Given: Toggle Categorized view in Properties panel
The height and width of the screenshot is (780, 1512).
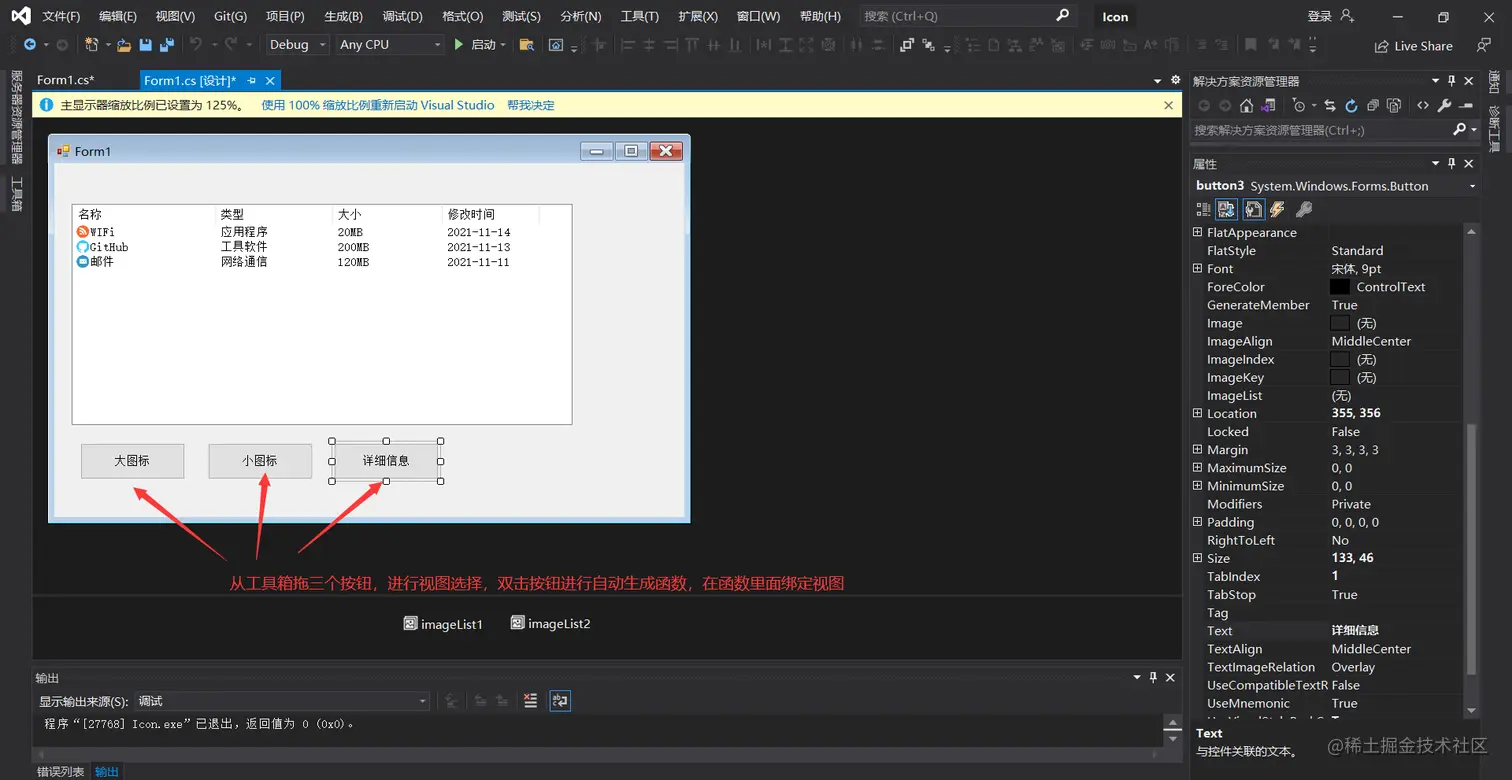Looking at the screenshot, I should (1203, 209).
